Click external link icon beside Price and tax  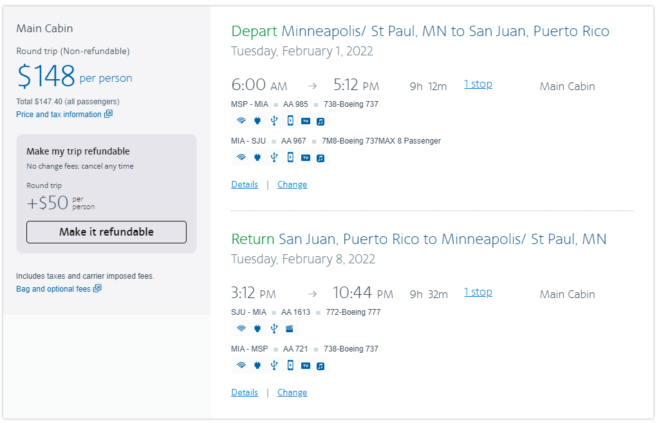click(x=109, y=114)
